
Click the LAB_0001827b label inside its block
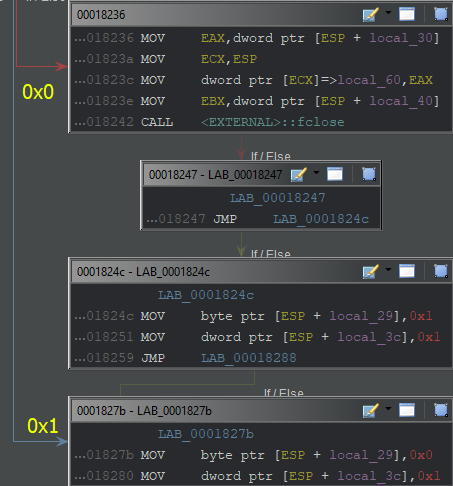click(x=206, y=434)
